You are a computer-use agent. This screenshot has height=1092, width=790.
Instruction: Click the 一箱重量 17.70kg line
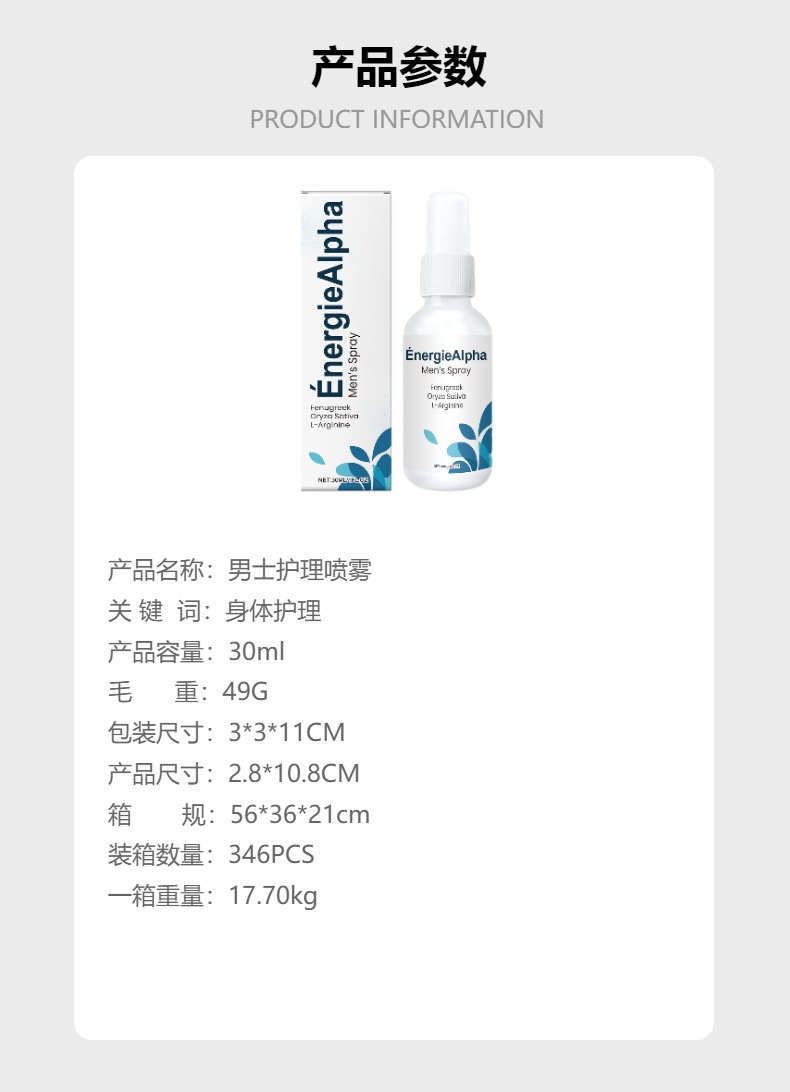212,896
